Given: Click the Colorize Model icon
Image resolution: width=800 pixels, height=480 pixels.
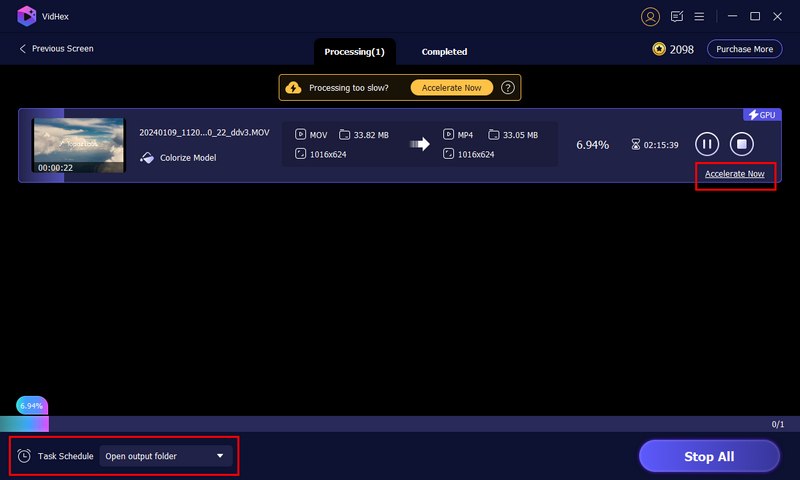Looking at the screenshot, I should (x=147, y=158).
